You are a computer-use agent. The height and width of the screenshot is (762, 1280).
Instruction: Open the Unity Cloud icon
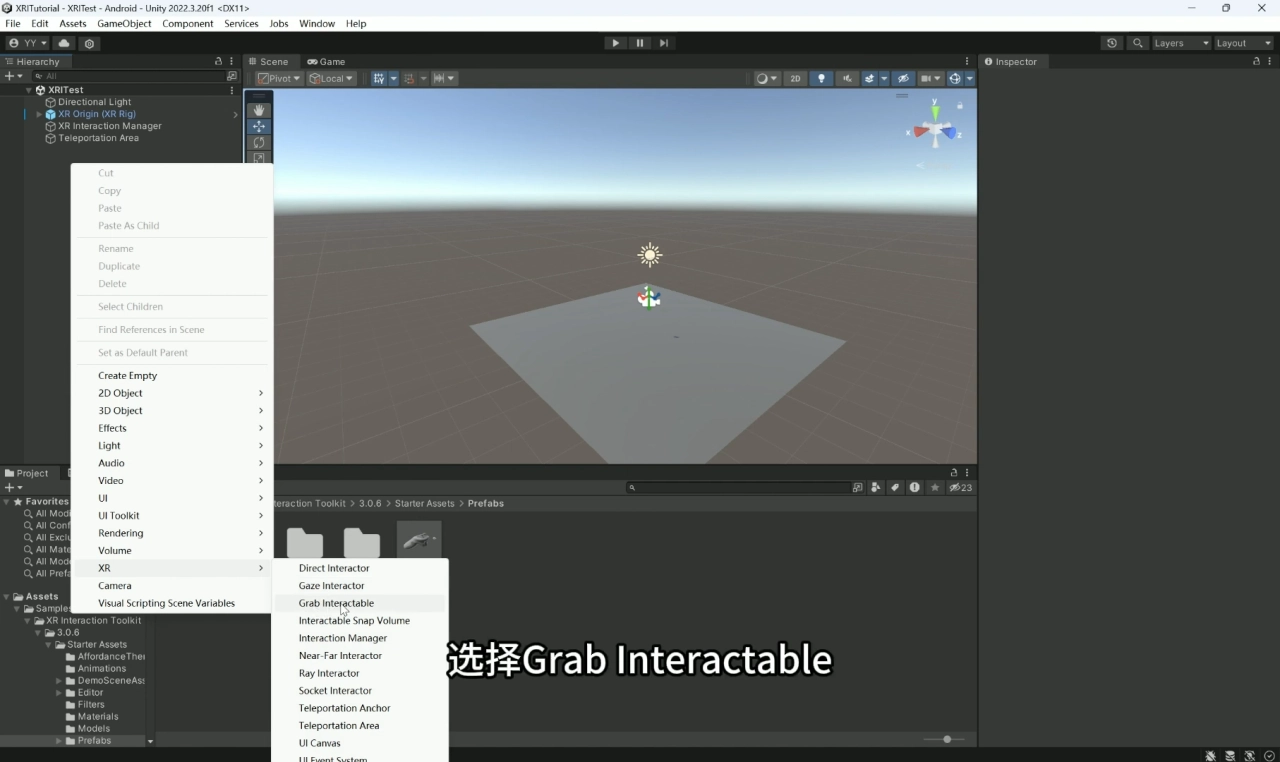click(x=64, y=43)
